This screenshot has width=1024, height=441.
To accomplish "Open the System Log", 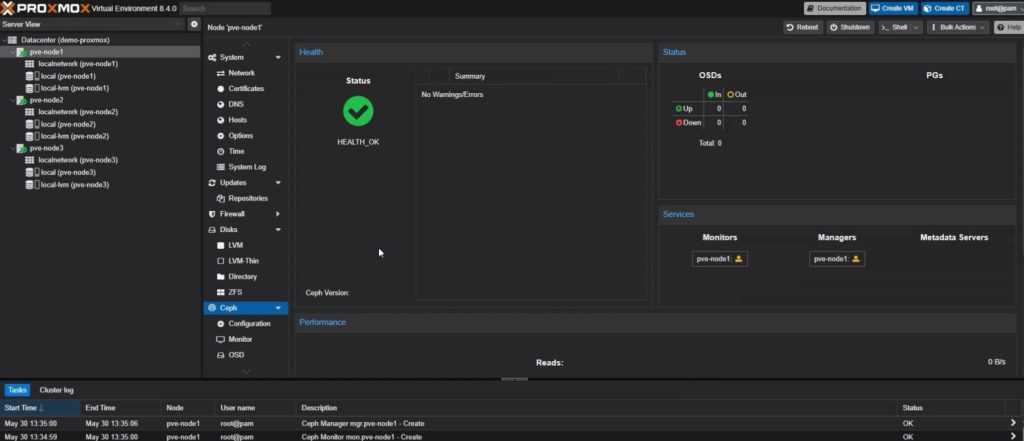I will 247,167.
